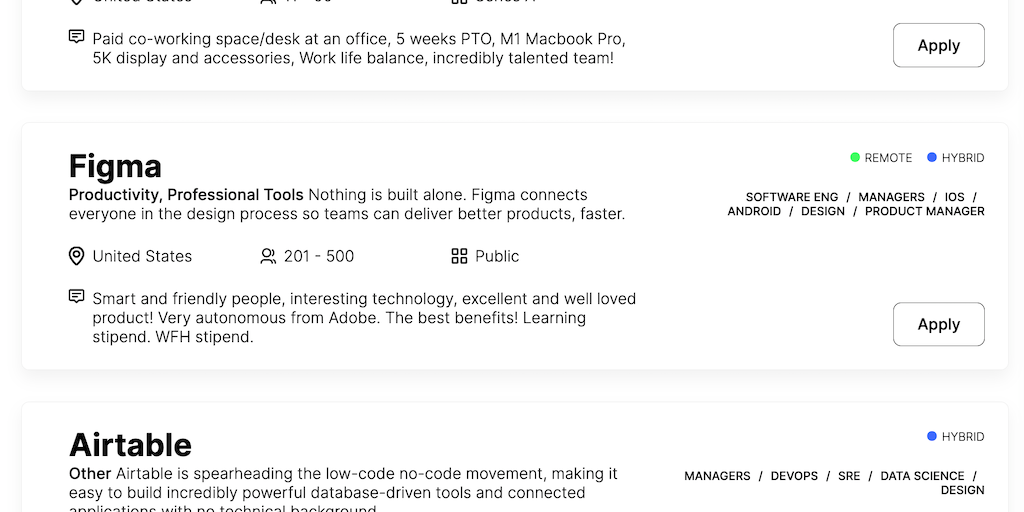
Task: Select the ANDROID tag on Figma
Action: click(754, 211)
